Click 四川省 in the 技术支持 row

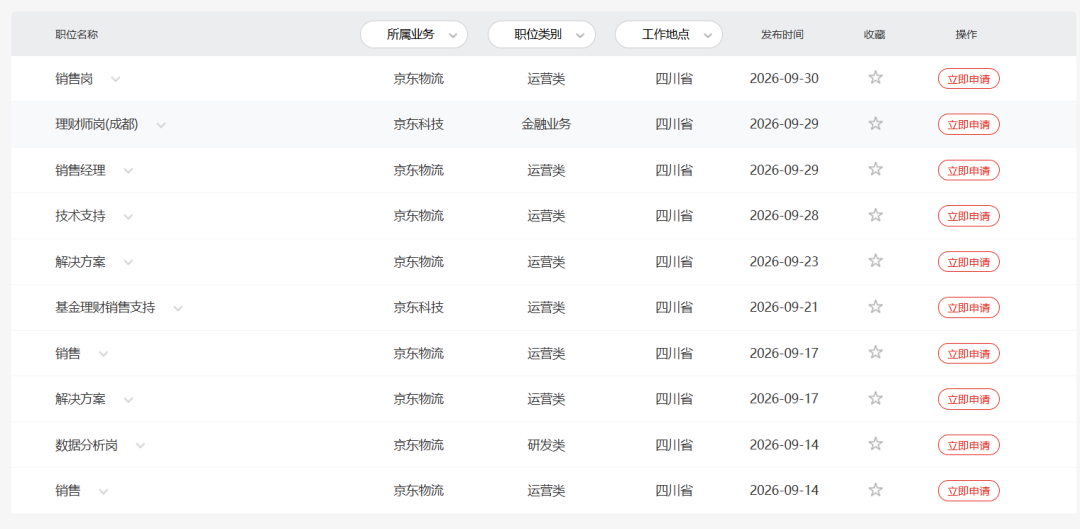pos(674,216)
